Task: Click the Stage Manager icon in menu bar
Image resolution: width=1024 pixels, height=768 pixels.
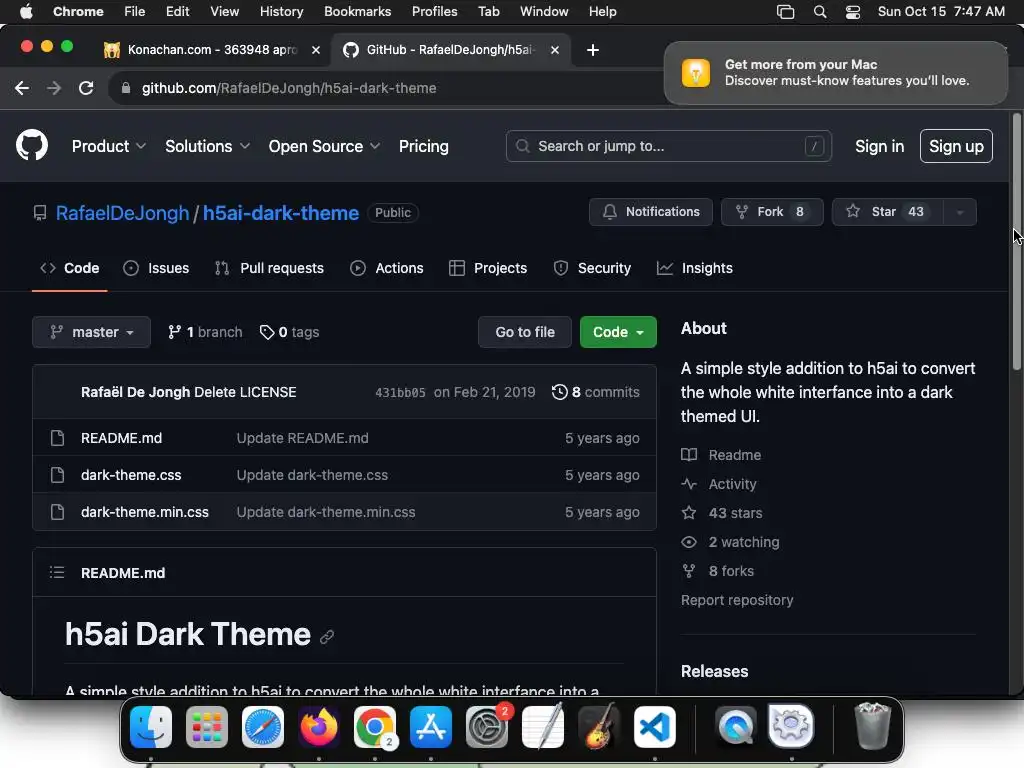Action: (x=785, y=11)
